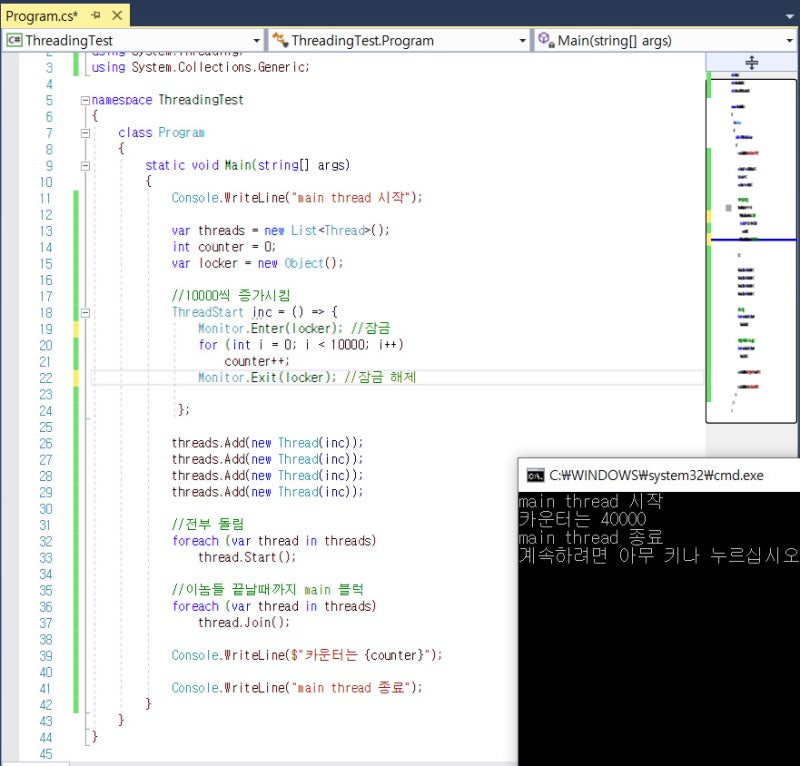
Task: Open the Main(string[] args) member dropdown
Action: pos(790,41)
